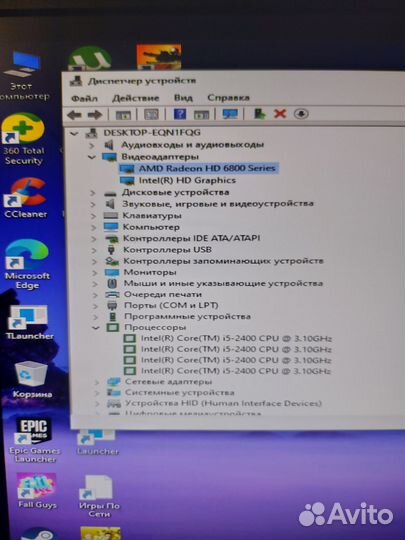Click the 360 Total Security desktop icon

point(23,139)
